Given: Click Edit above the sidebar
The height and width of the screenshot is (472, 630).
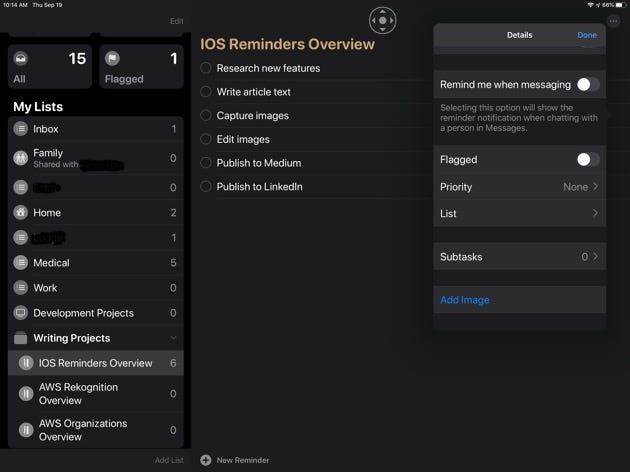Looking at the screenshot, I should (x=176, y=21).
